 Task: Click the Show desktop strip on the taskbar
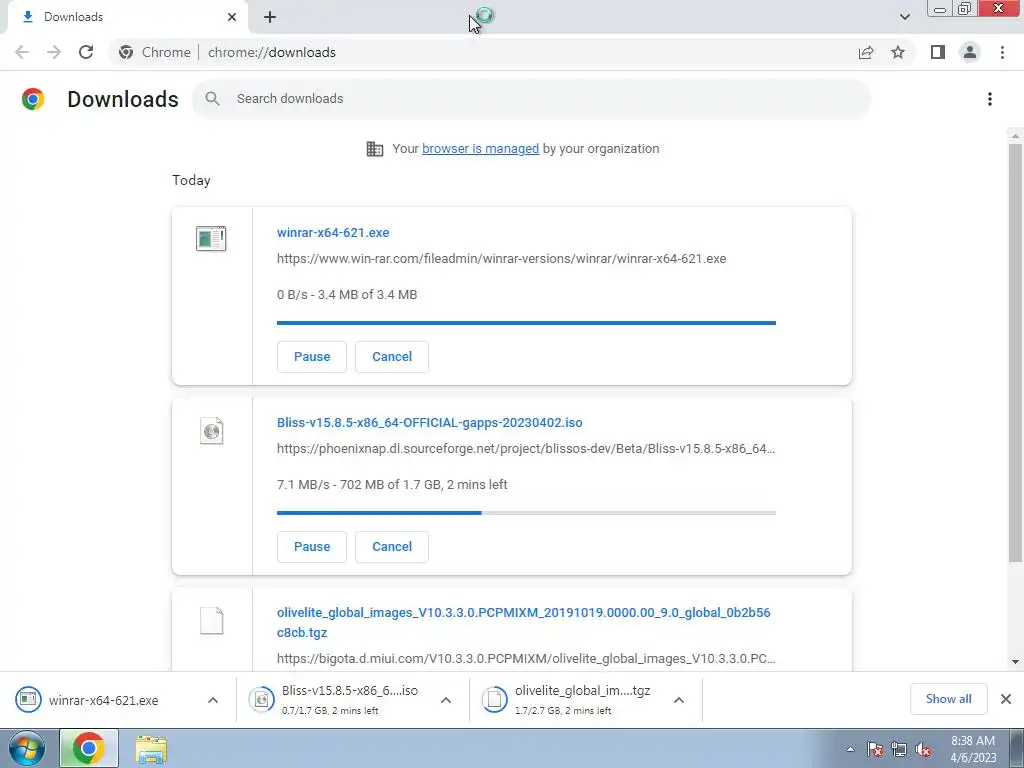[1017, 748]
